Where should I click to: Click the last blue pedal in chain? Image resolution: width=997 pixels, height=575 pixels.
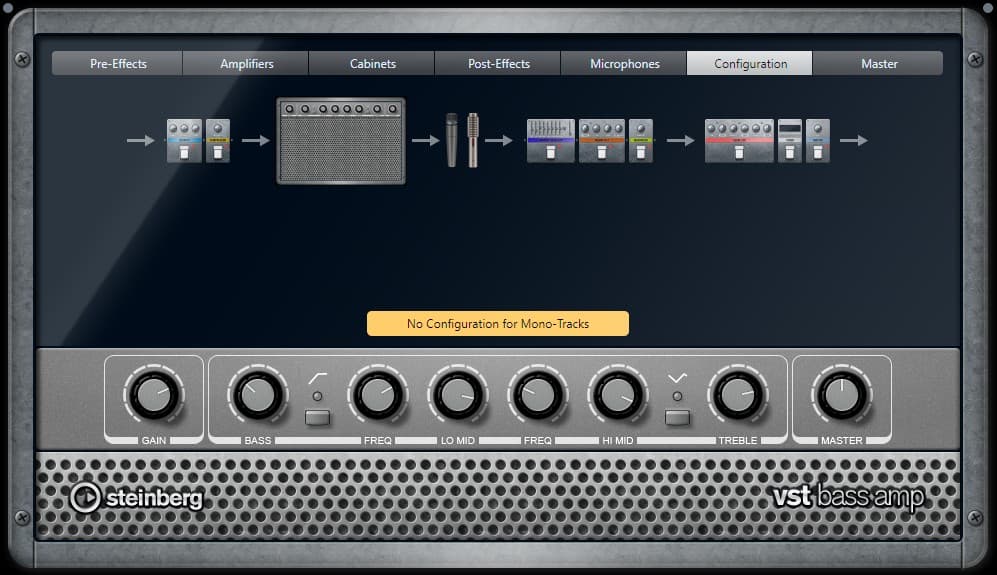818,141
